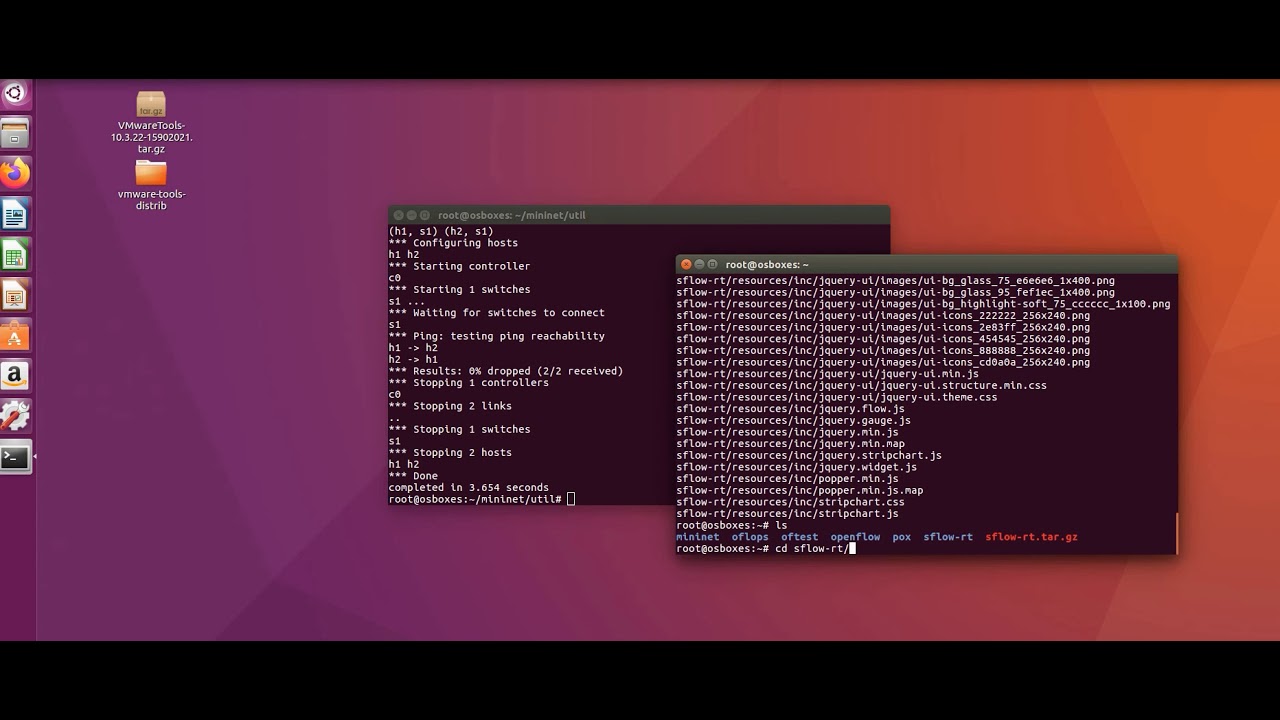
Task: Select vmware-tools-distrib desktop folder
Action: point(151,185)
